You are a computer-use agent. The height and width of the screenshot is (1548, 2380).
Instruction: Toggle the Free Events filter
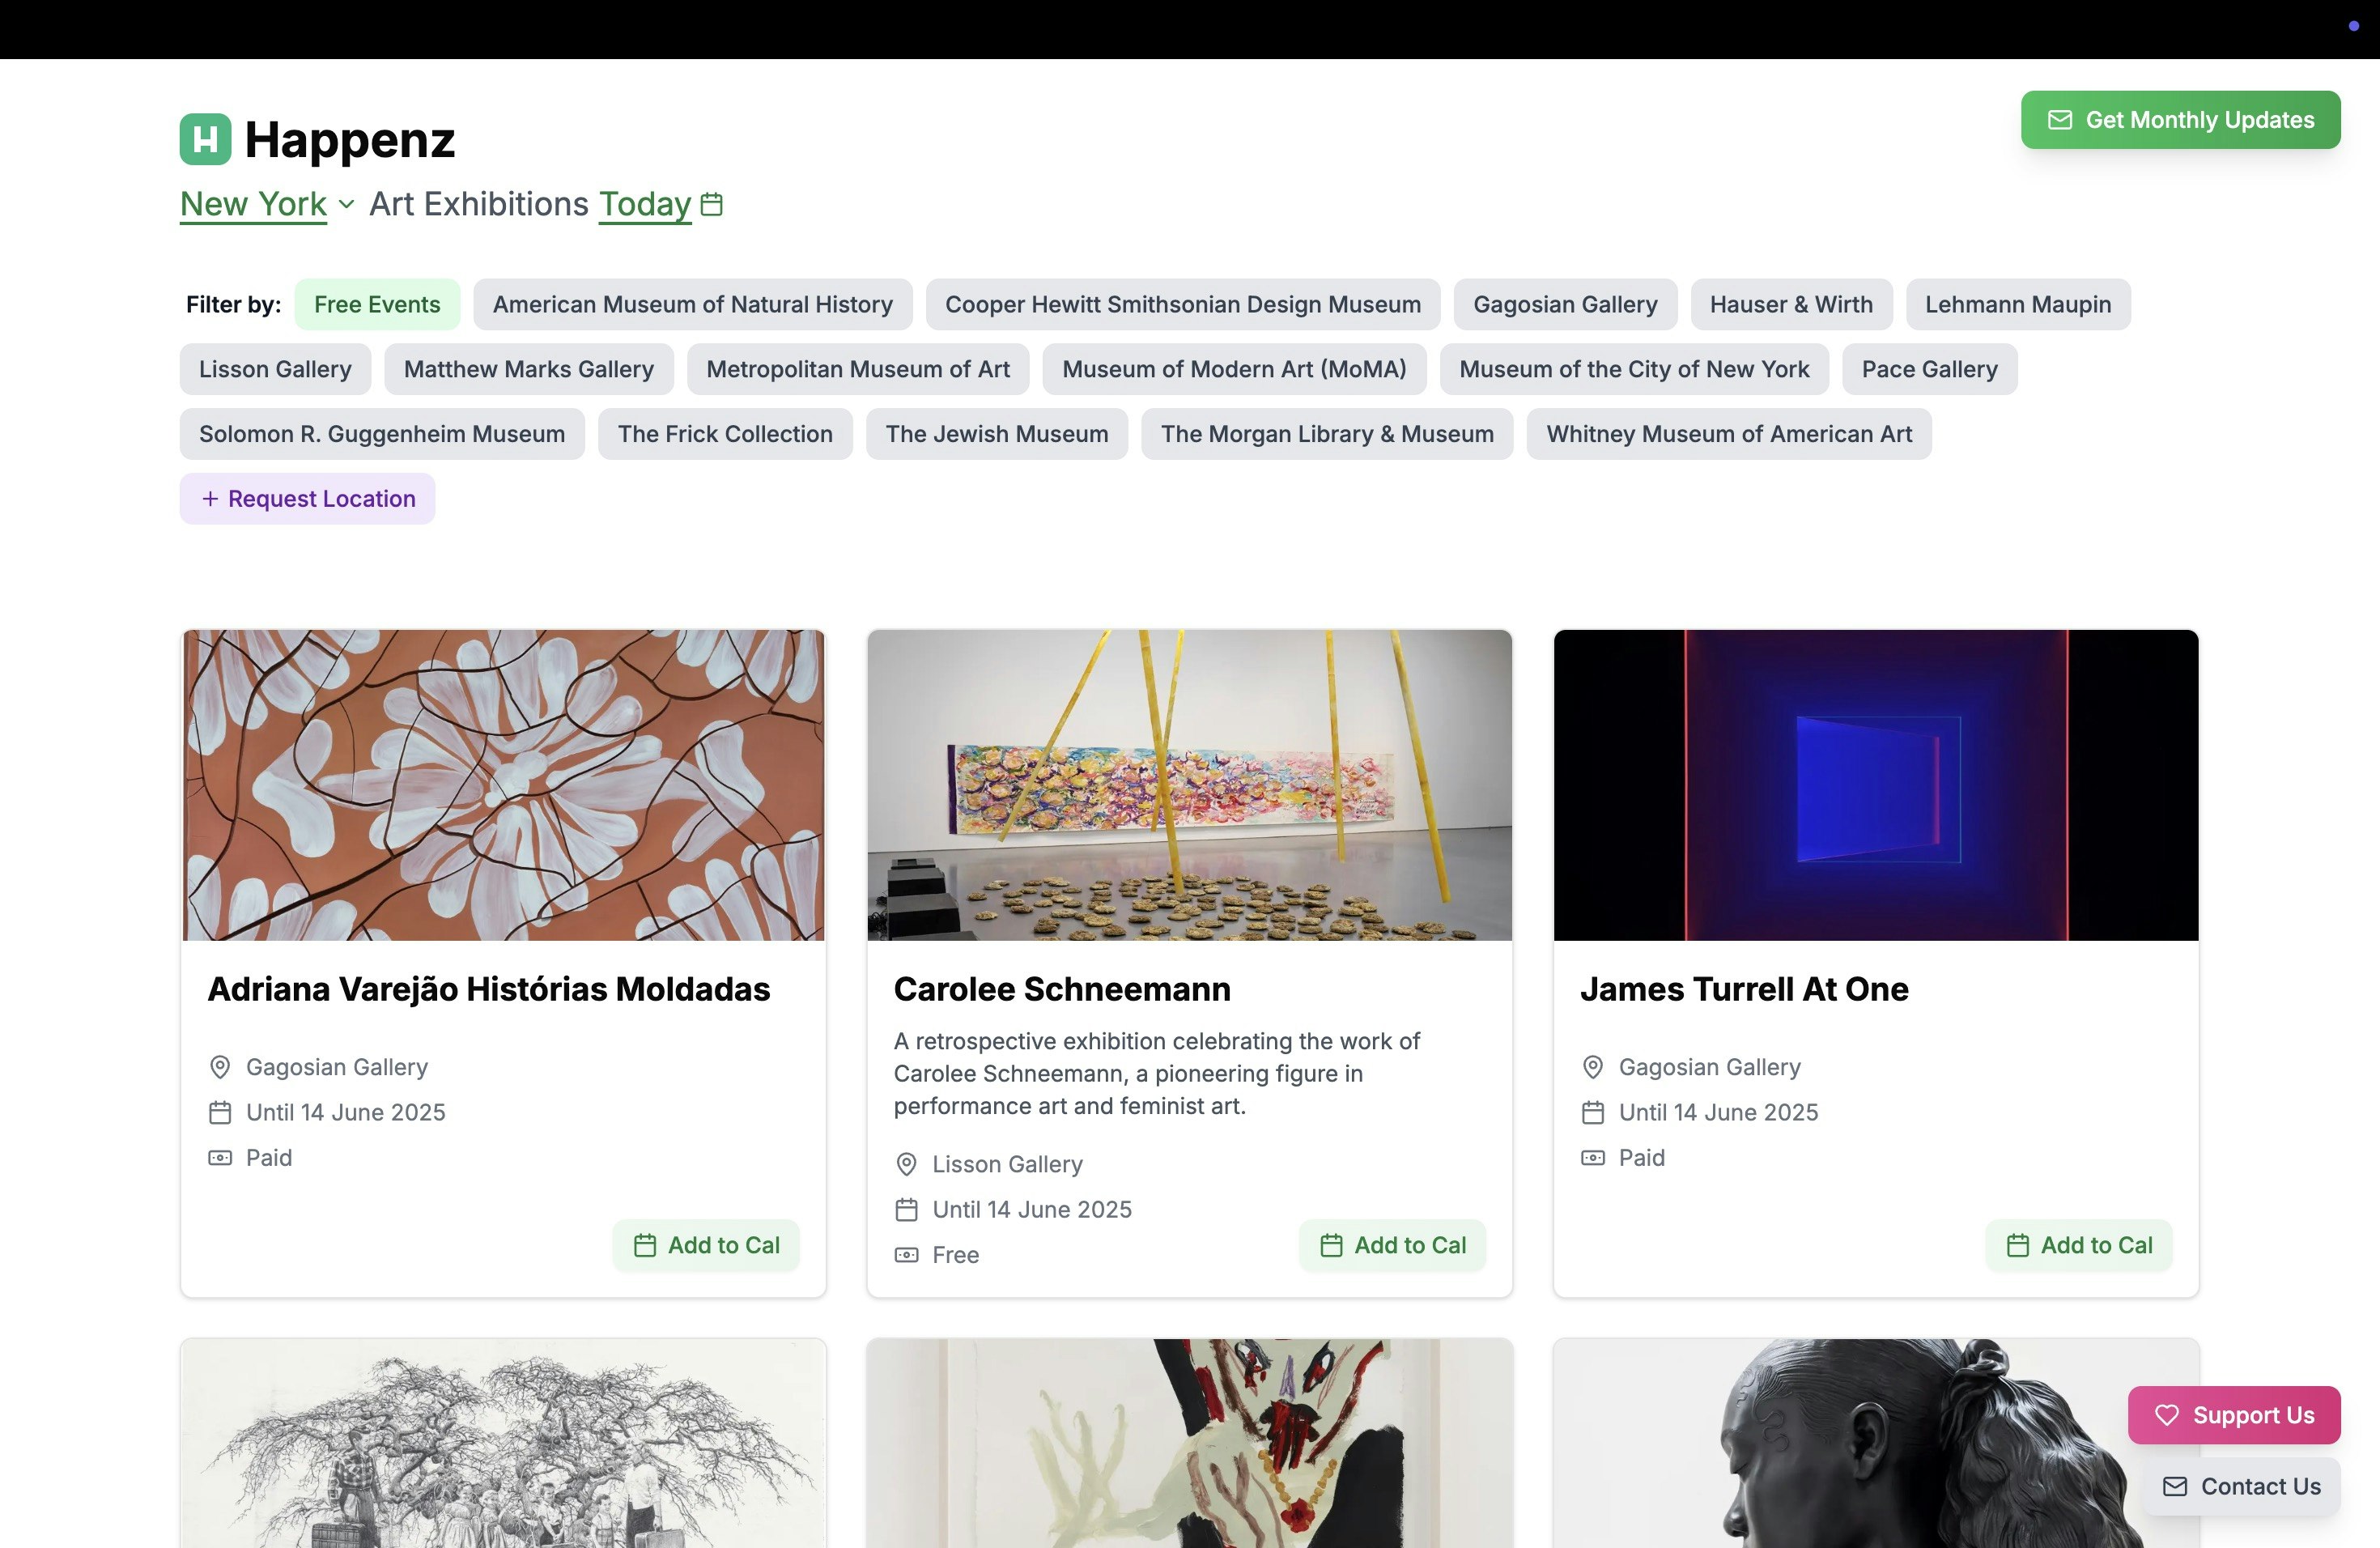click(x=377, y=304)
